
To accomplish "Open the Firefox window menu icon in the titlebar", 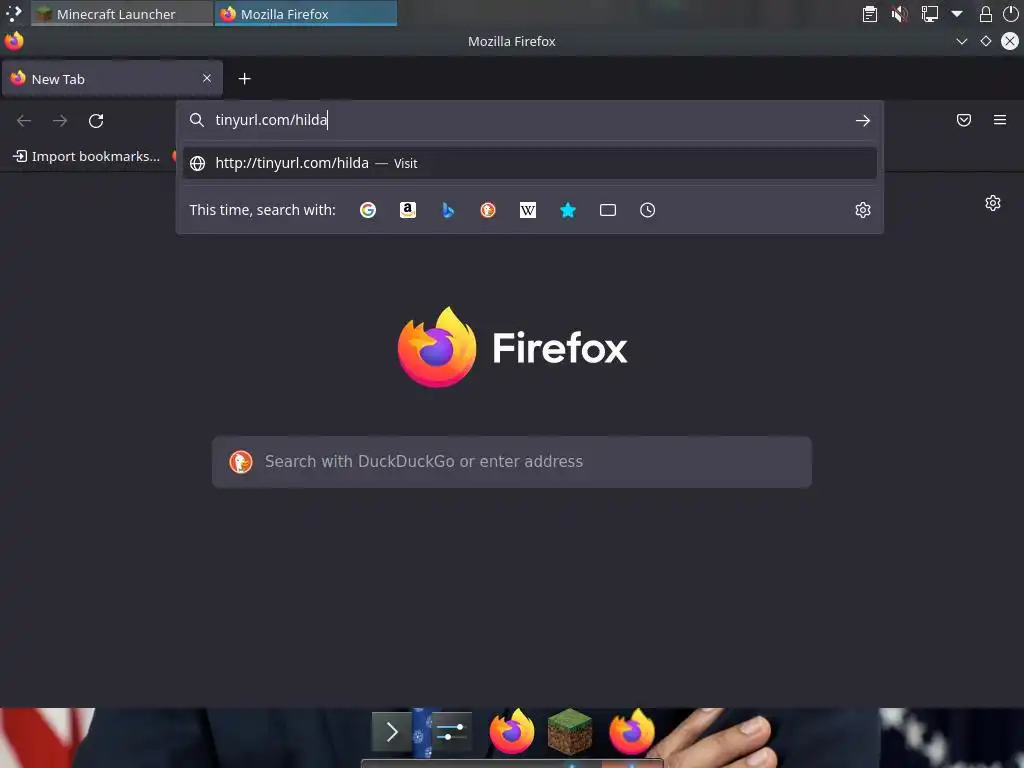I will [14, 41].
